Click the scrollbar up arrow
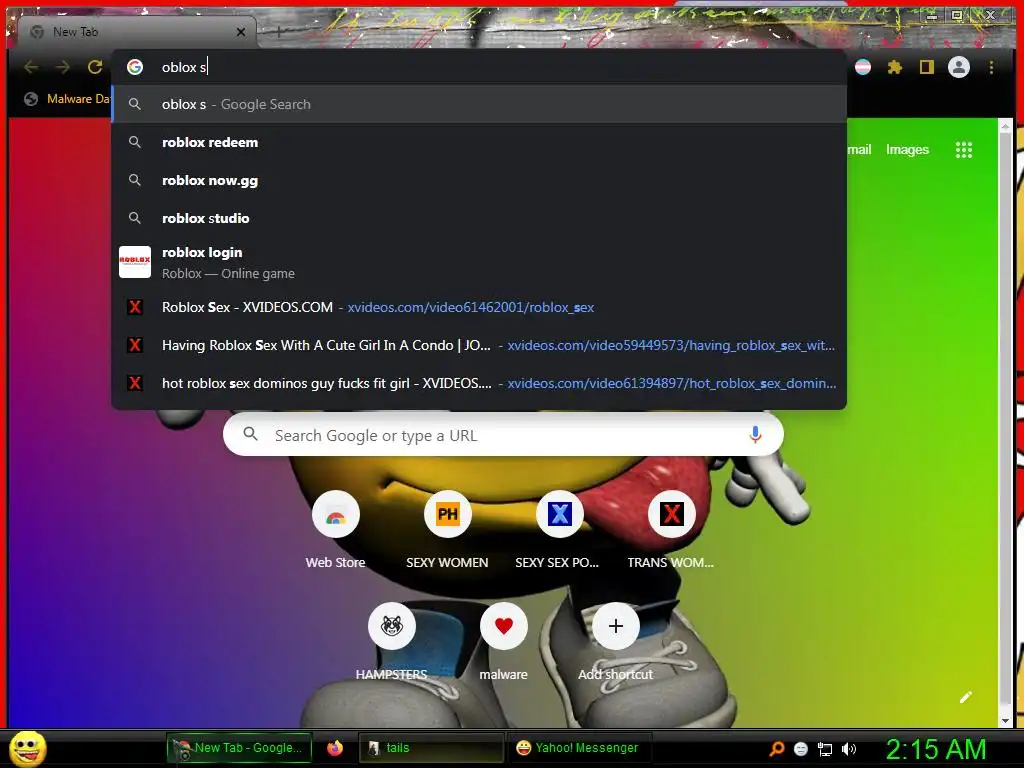The height and width of the screenshot is (768, 1024). (1005, 127)
